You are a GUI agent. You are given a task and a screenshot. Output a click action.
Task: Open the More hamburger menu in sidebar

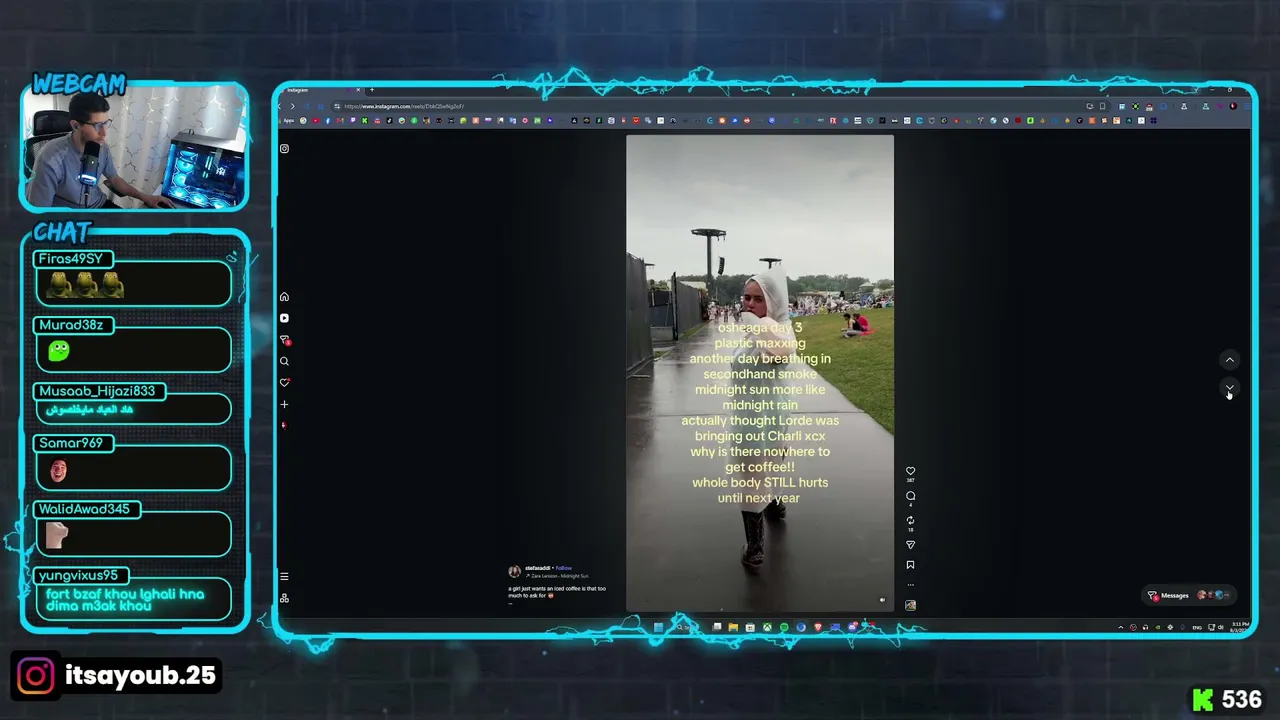coord(284,577)
